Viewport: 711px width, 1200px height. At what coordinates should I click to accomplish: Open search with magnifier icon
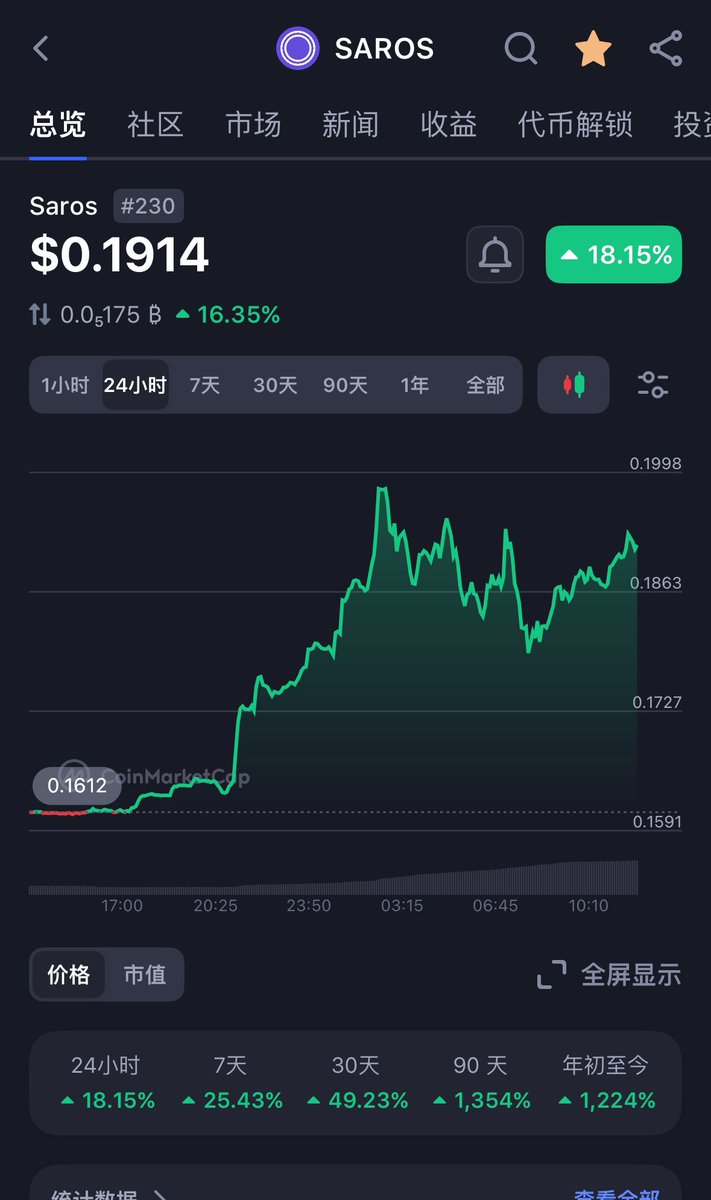[520, 48]
